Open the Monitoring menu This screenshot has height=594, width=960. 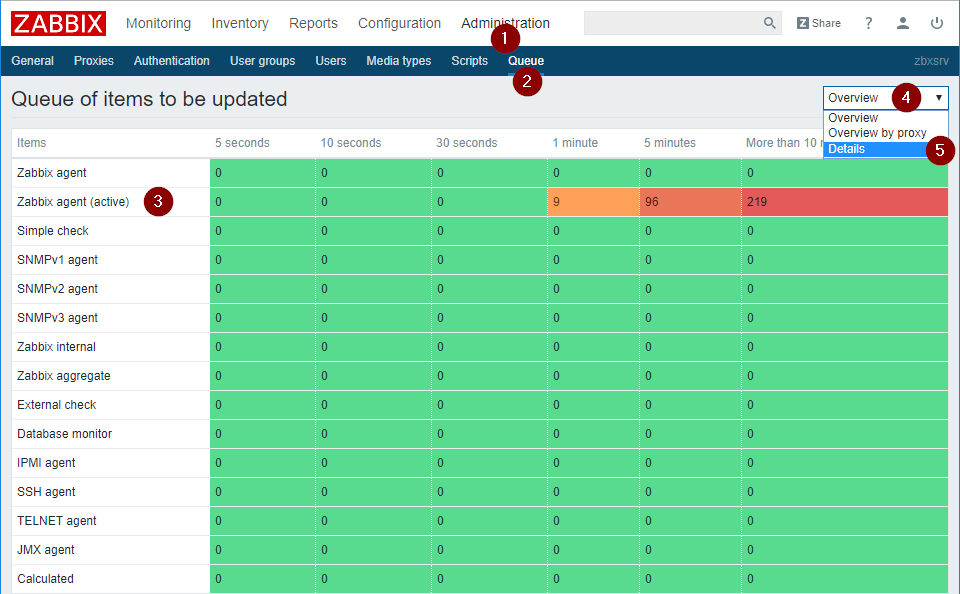click(x=159, y=23)
